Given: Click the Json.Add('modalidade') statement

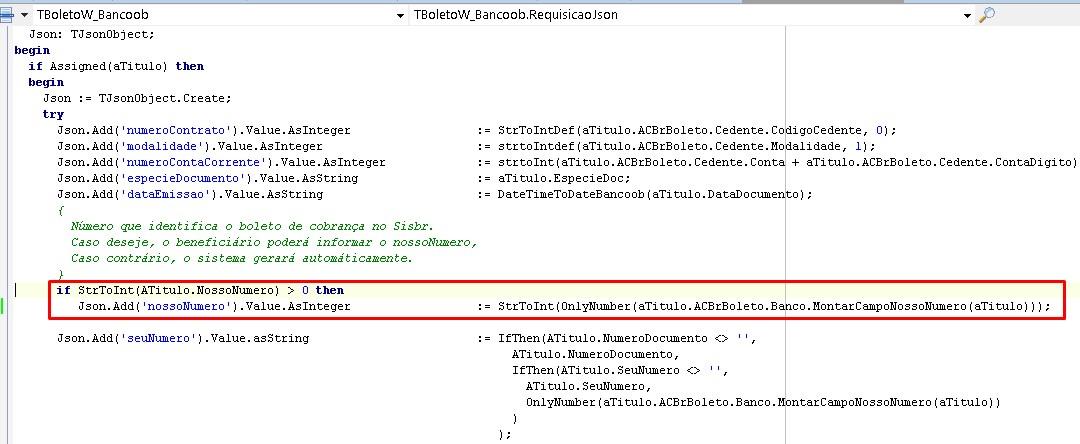Looking at the screenshot, I should 190,146.
